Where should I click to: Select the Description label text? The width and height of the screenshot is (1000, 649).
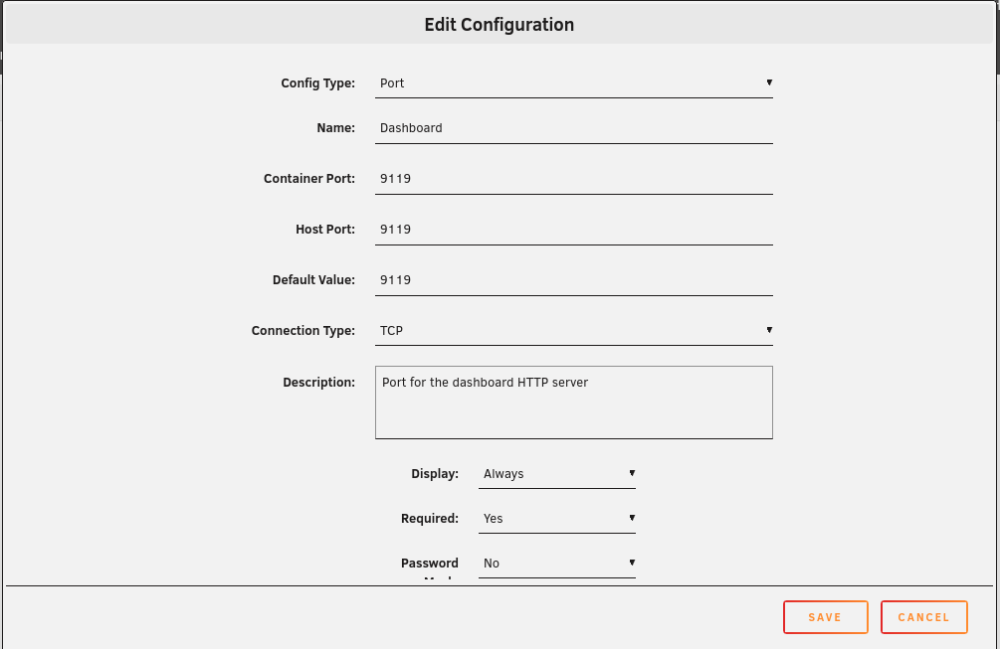tap(319, 383)
